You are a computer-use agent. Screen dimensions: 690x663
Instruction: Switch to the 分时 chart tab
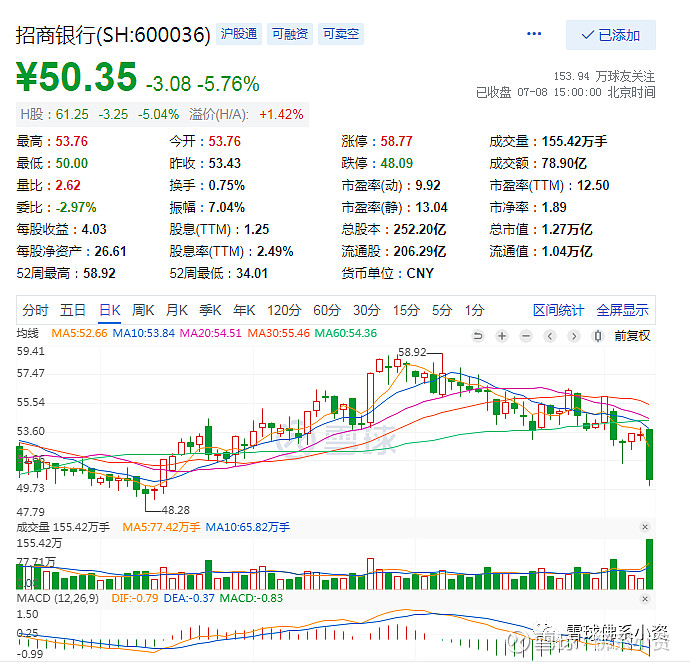[35, 310]
